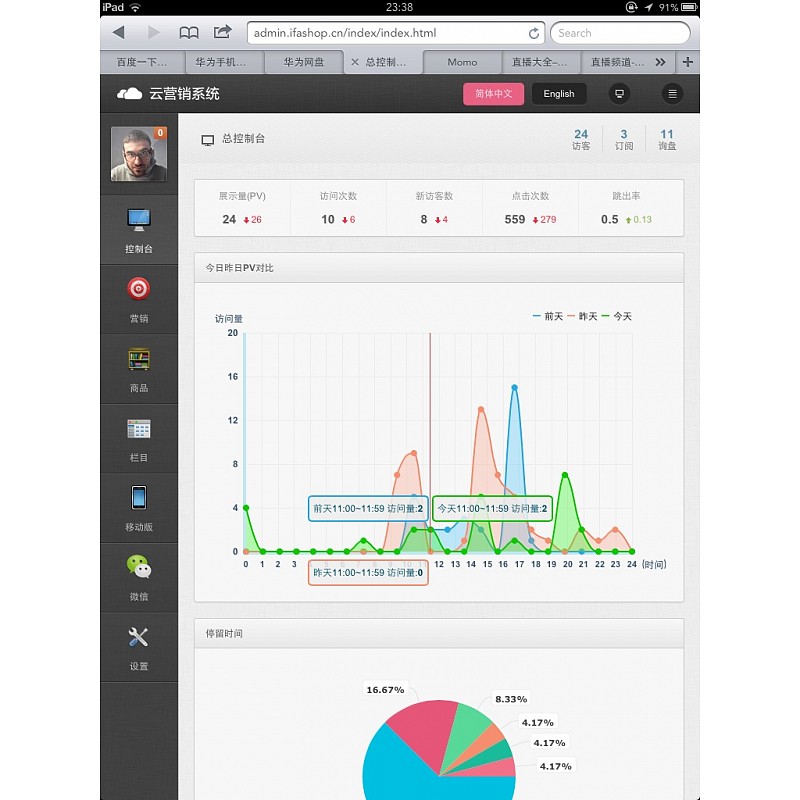800x800 pixels.
Task: Expand more tabs with double chevron
Action: click(x=660, y=62)
